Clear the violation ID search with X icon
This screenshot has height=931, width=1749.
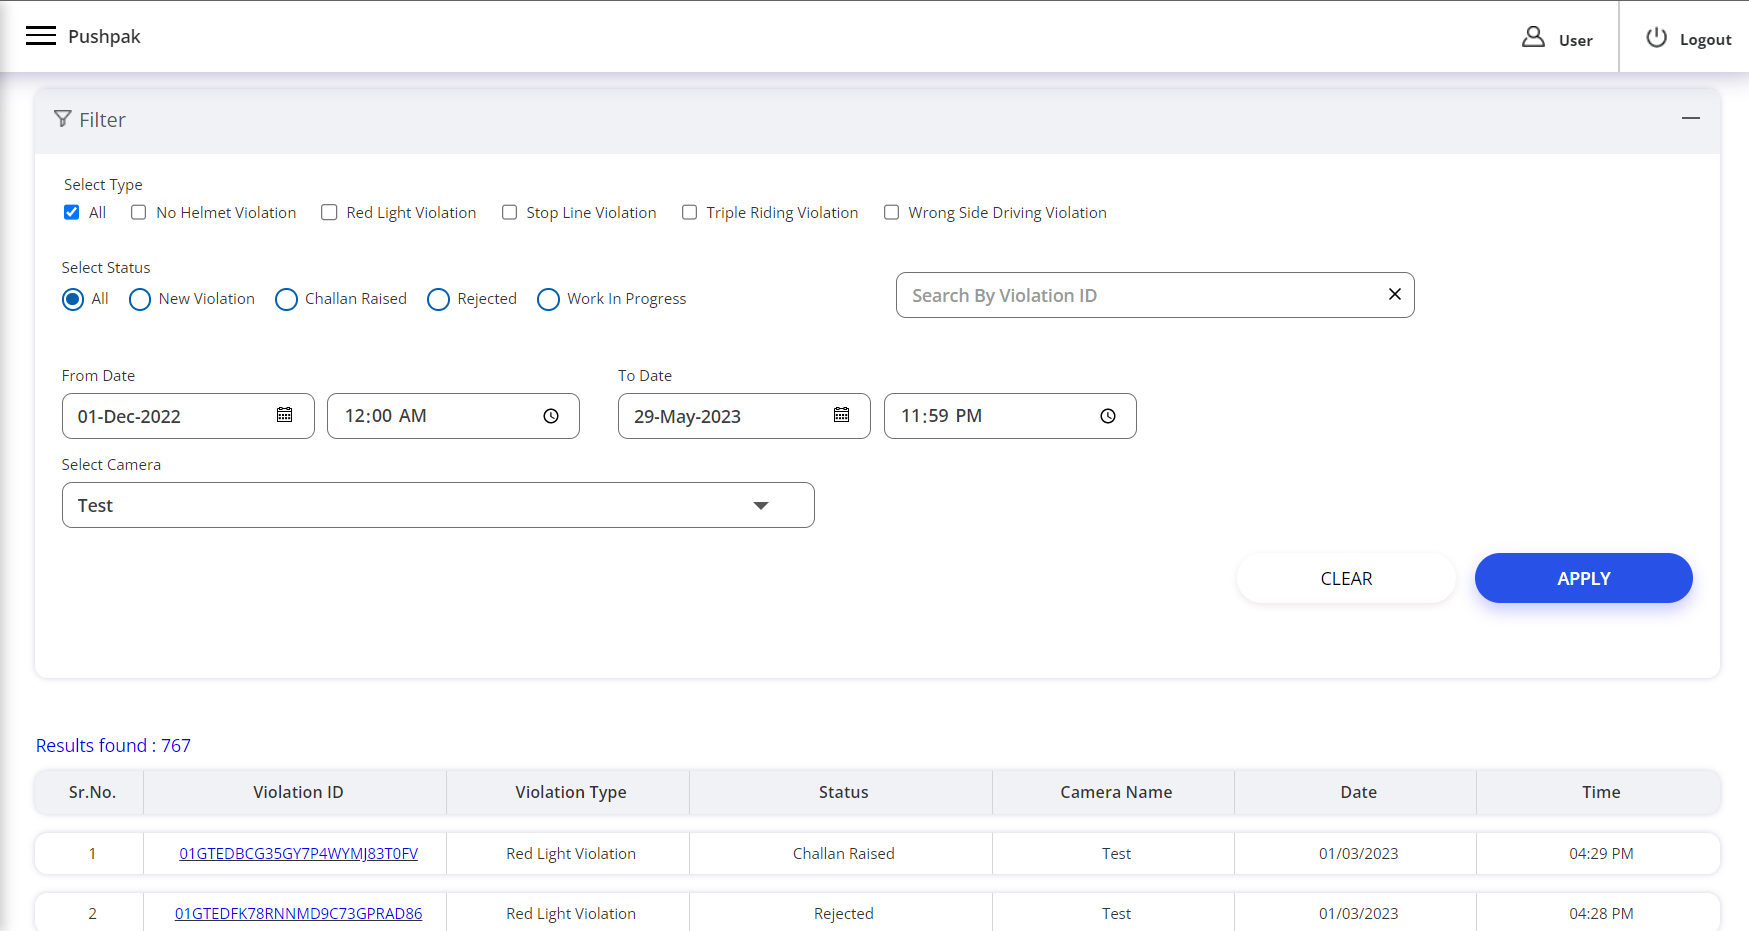pos(1394,294)
